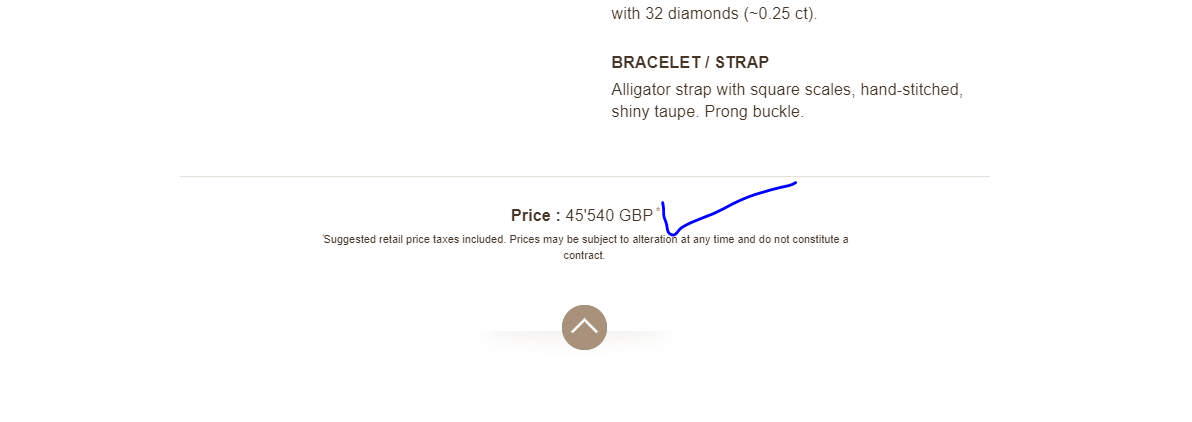Click the '32 diamonds' text
This screenshot has height=422, width=1192.
(x=693, y=14)
